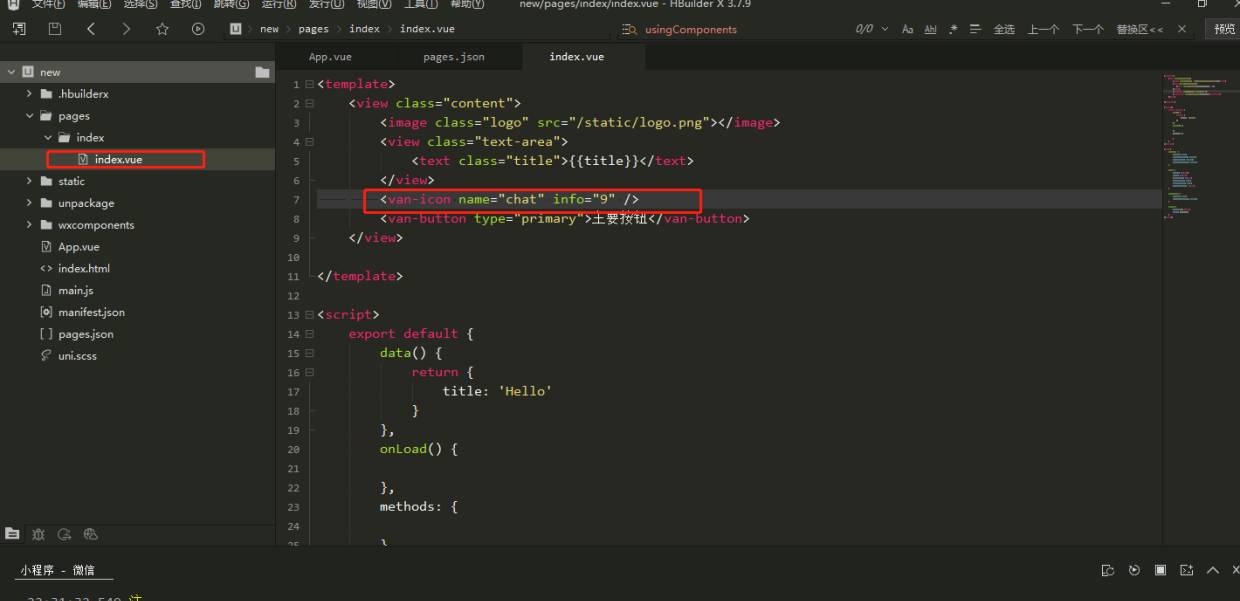Switch to the pages.json tab
This screenshot has width=1240, height=601.
pos(453,57)
